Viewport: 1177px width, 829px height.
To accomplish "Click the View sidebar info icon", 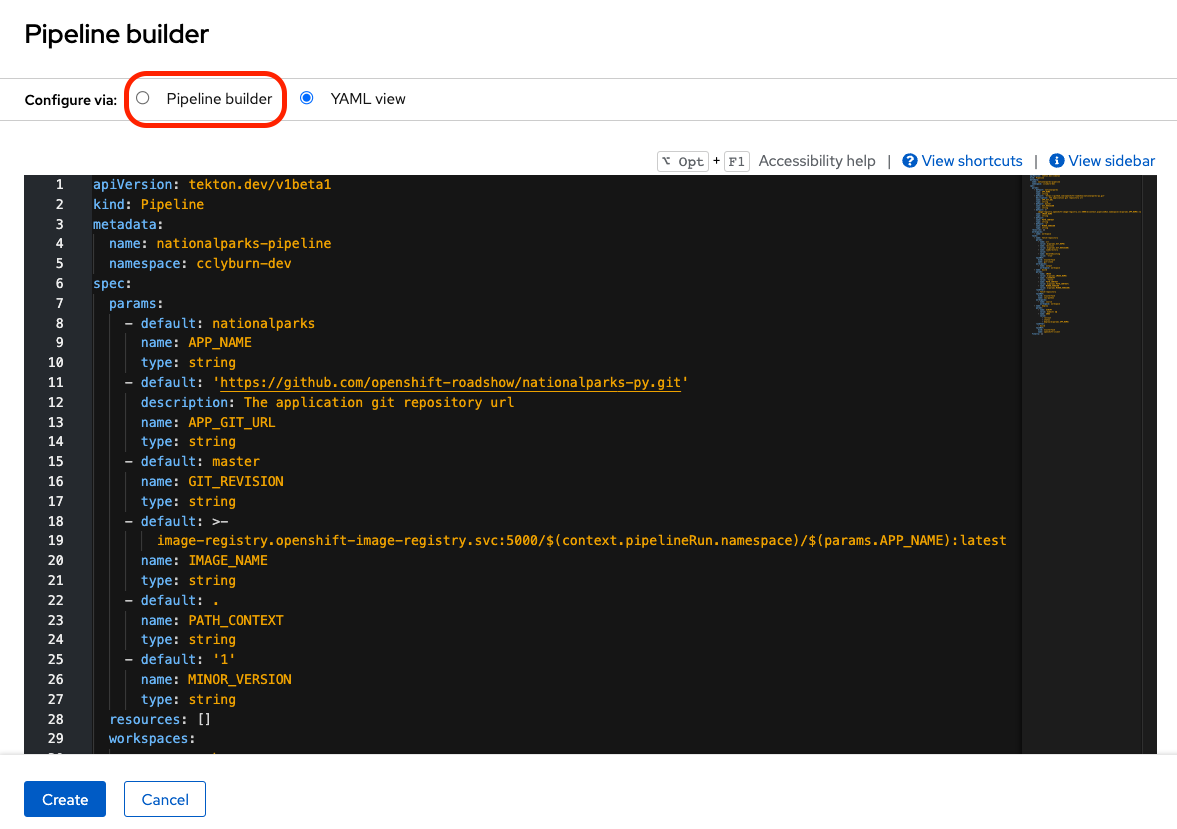I will pos(1057,161).
